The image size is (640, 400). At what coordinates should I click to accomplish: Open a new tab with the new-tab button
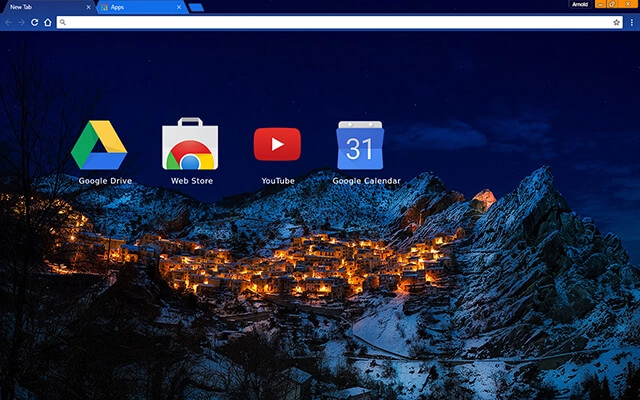coord(196,7)
